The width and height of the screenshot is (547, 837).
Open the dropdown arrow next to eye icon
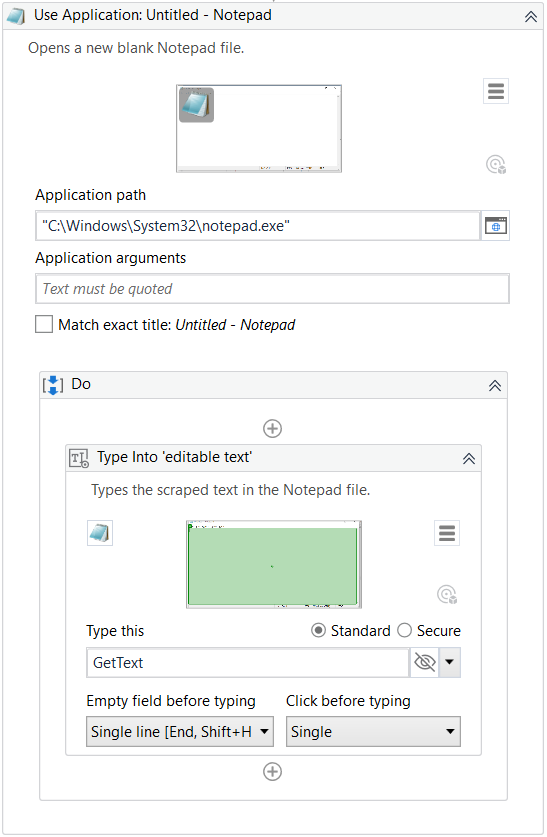click(449, 663)
